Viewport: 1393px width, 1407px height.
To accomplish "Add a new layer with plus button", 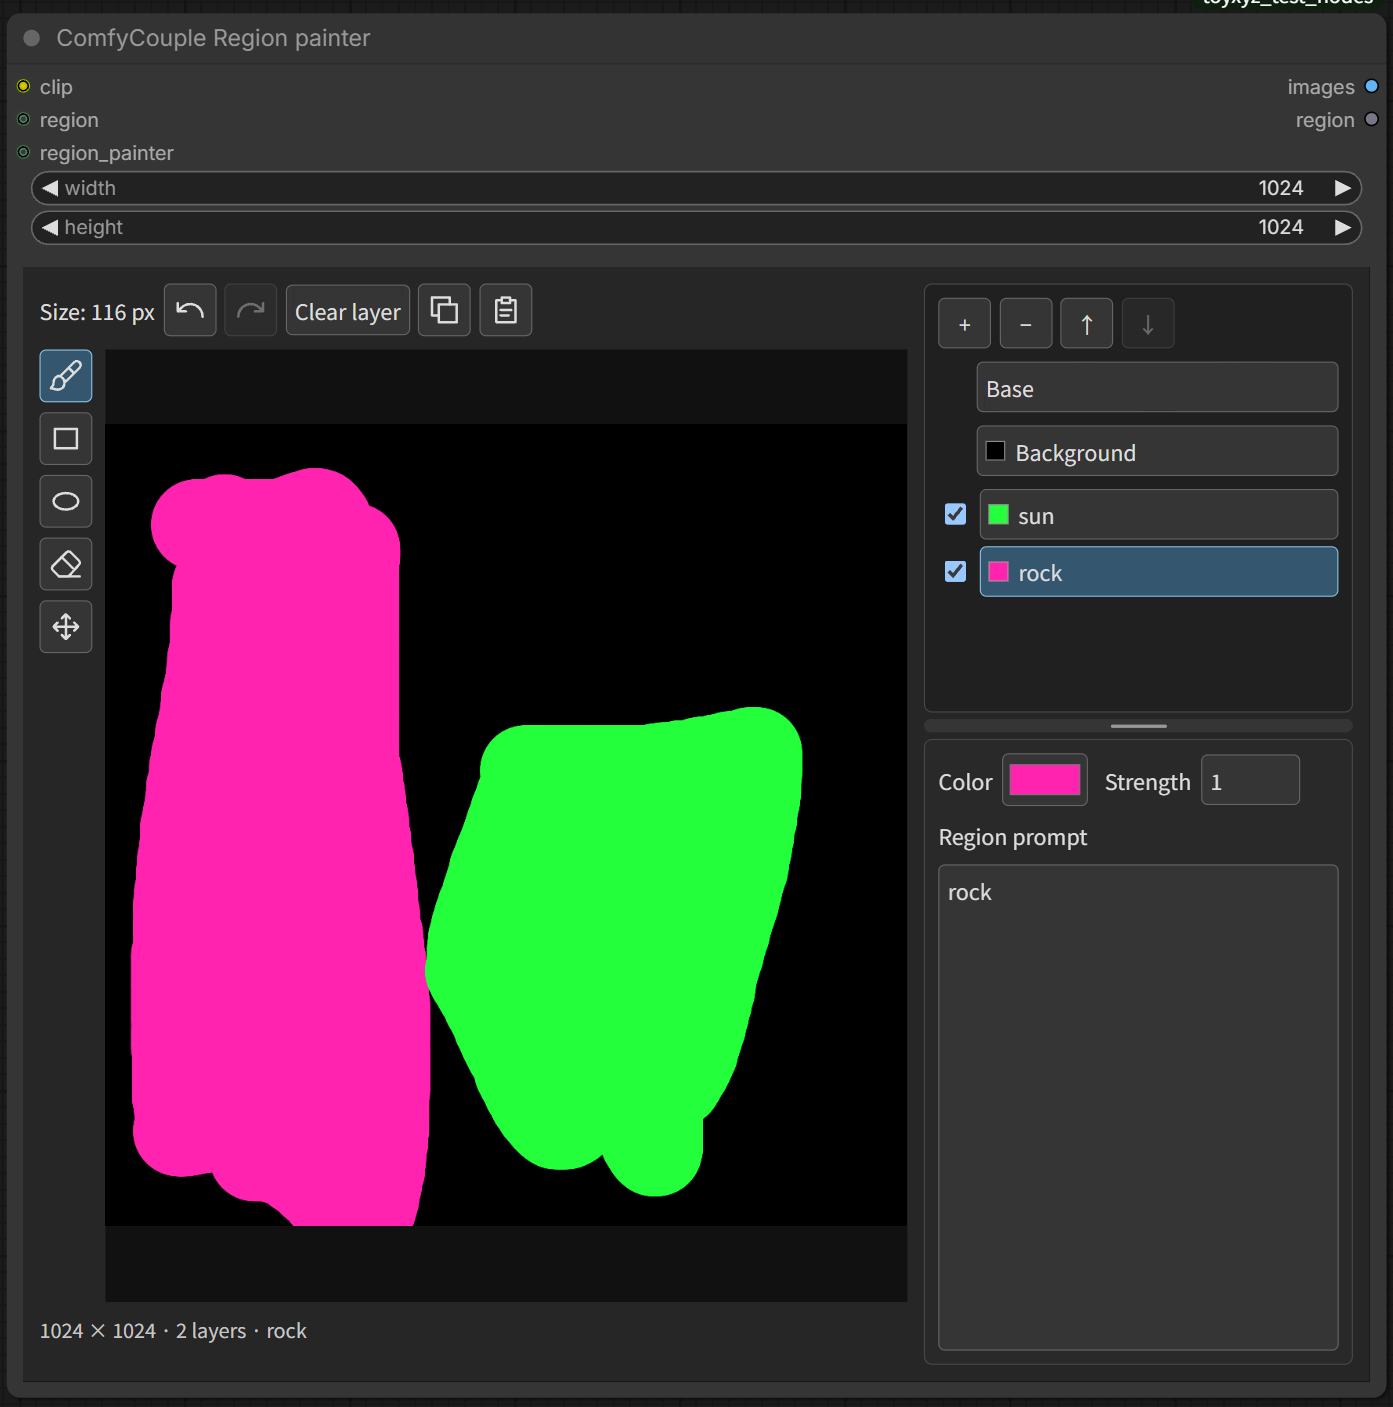I will point(965,324).
